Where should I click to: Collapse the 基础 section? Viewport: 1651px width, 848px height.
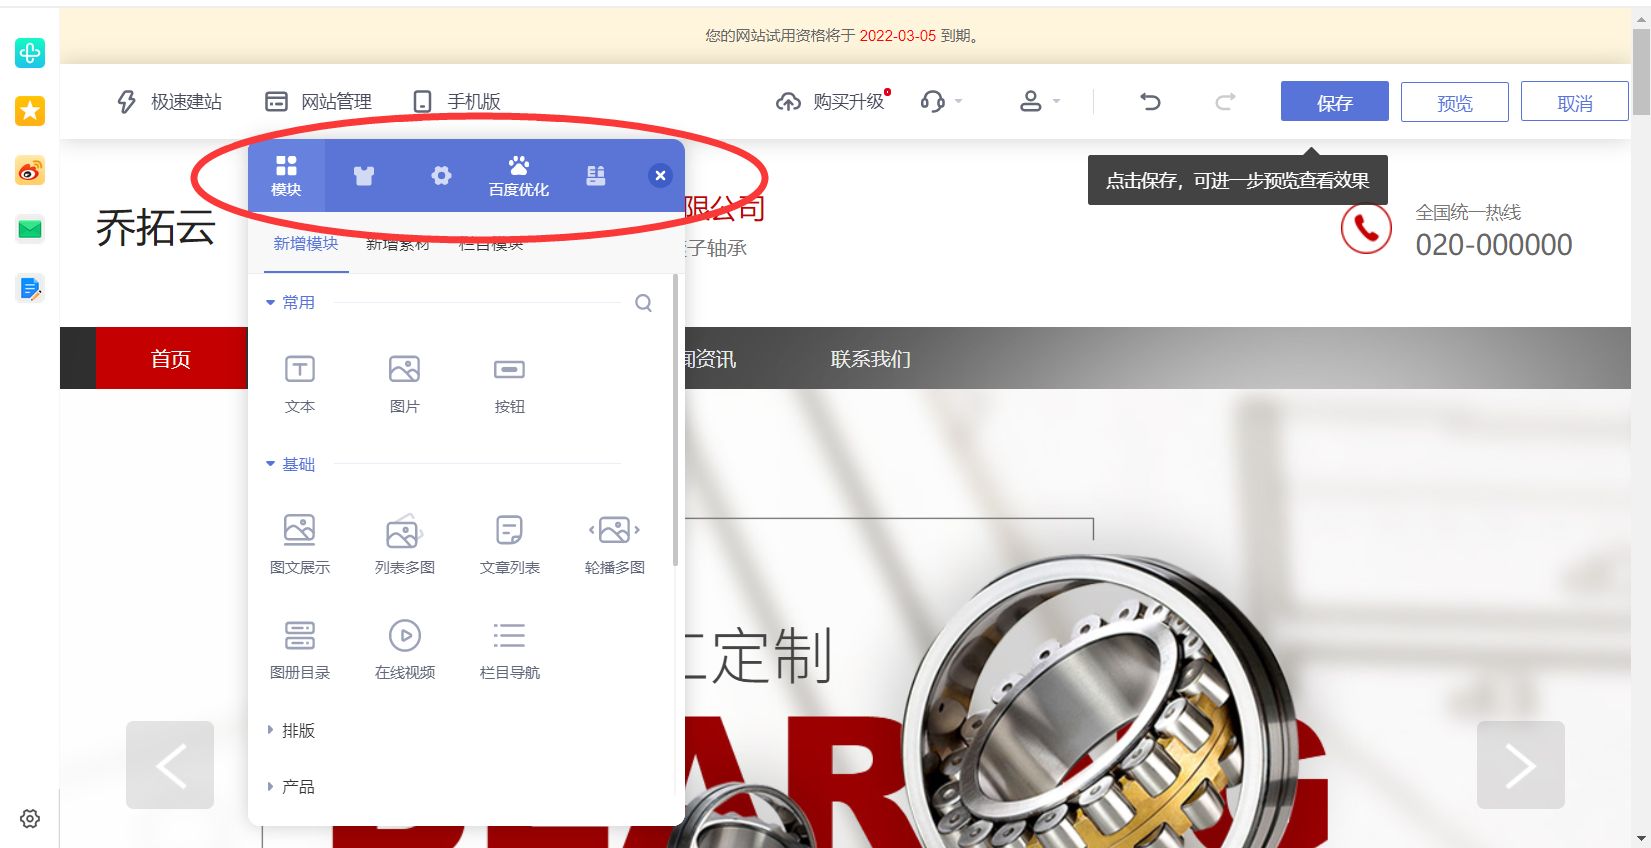[x=290, y=464]
